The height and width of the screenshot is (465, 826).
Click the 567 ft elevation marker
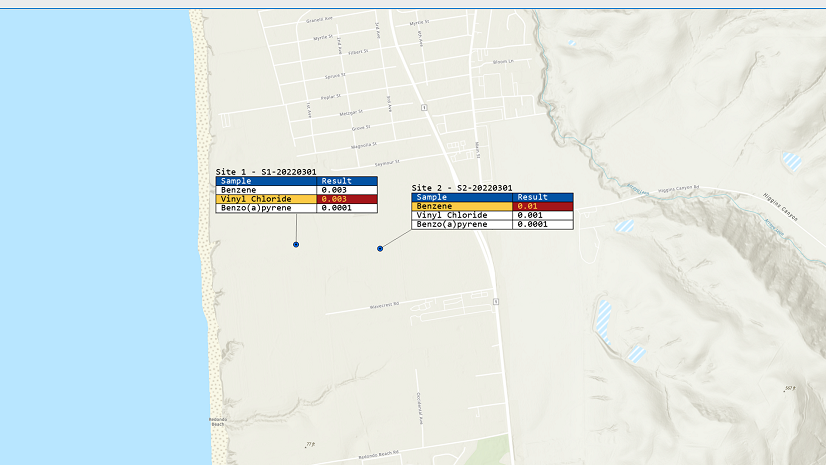point(790,389)
